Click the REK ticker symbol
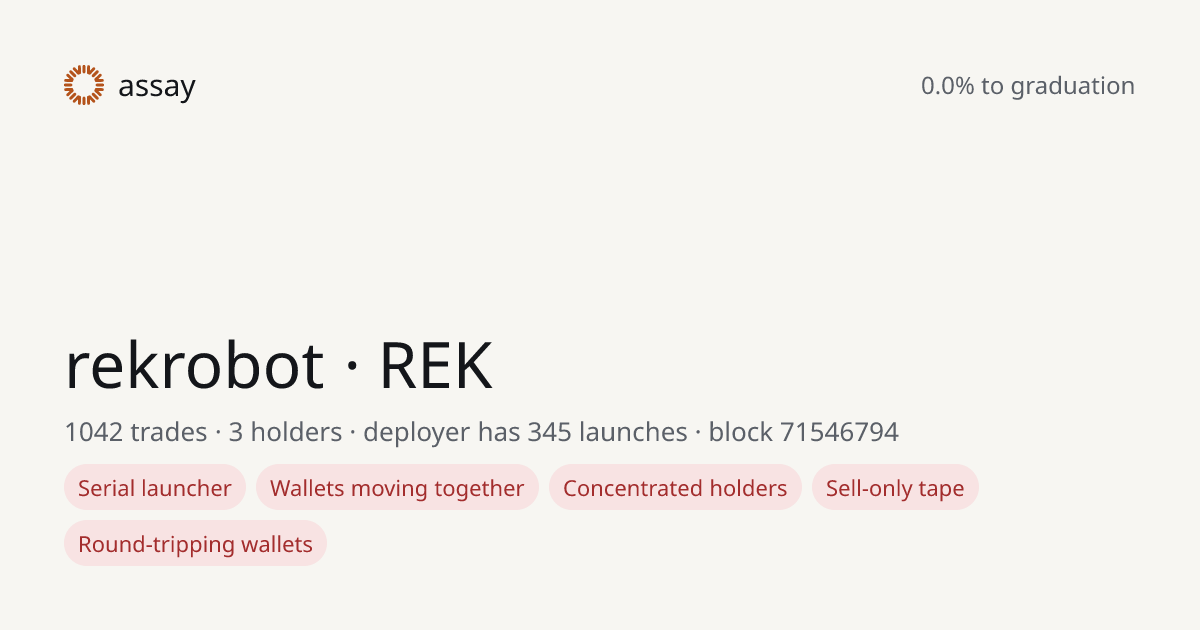This screenshot has height=630, width=1200. 436,366
